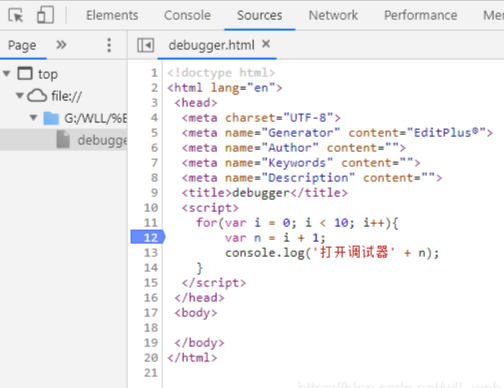Set a breakpoint on line 13
504x388 pixels.
pyautogui.click(x=151, y=253)
